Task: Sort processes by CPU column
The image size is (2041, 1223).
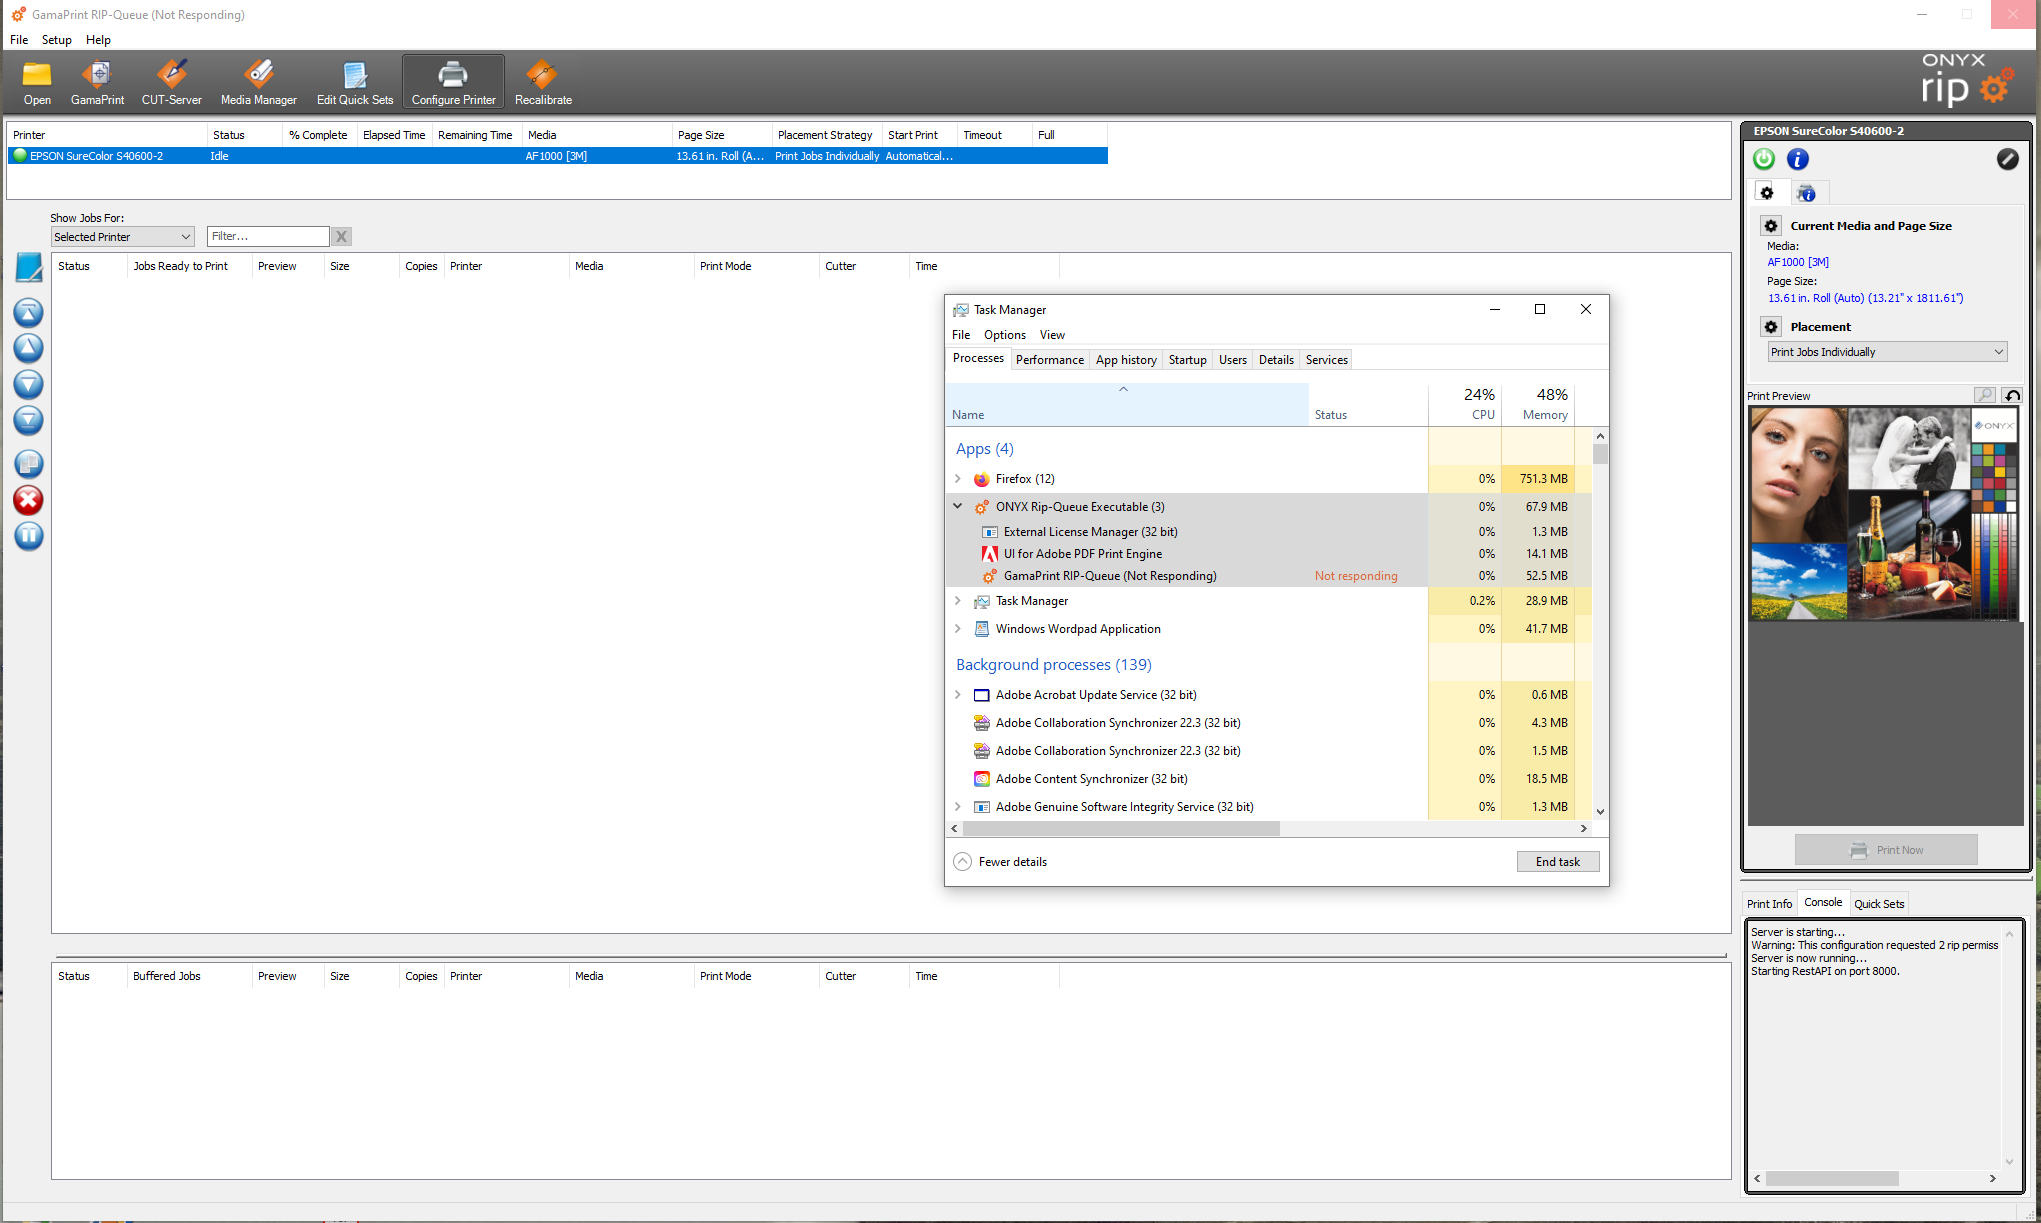Action: (x=1465, y=404)
